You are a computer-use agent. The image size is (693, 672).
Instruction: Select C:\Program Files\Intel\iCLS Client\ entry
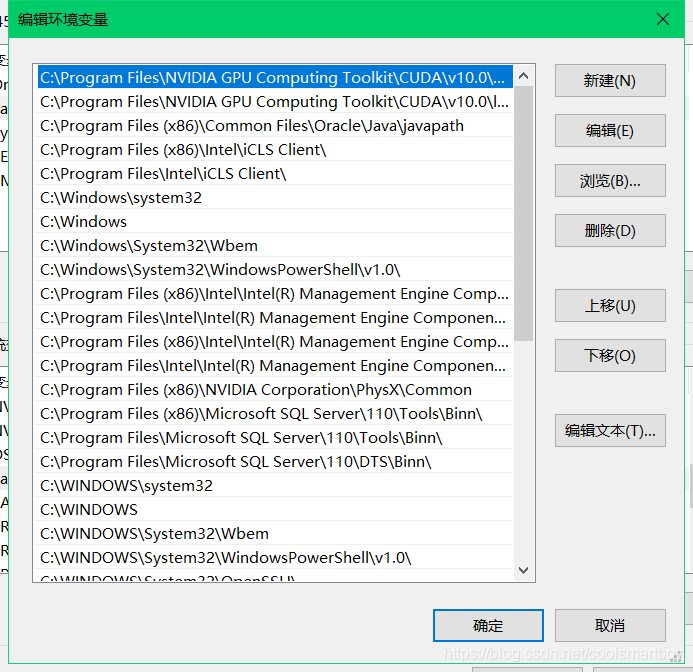tap(275, 174)
